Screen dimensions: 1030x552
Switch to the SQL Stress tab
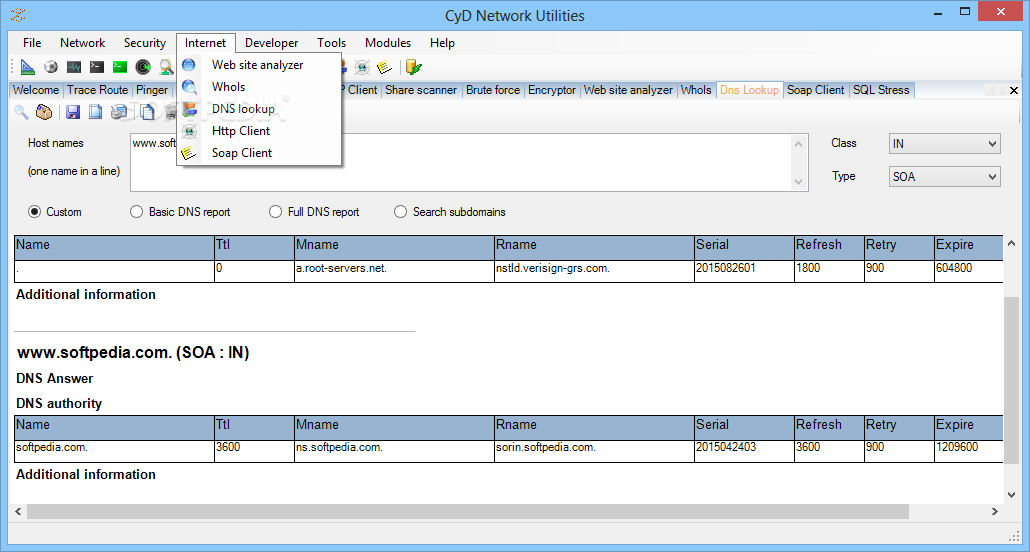tap(881, 90)
